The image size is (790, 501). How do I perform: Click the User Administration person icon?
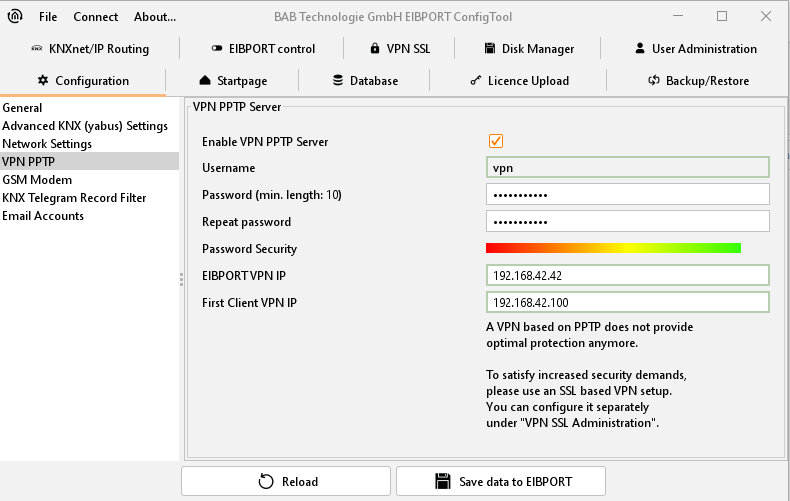(x=640, y=48)
